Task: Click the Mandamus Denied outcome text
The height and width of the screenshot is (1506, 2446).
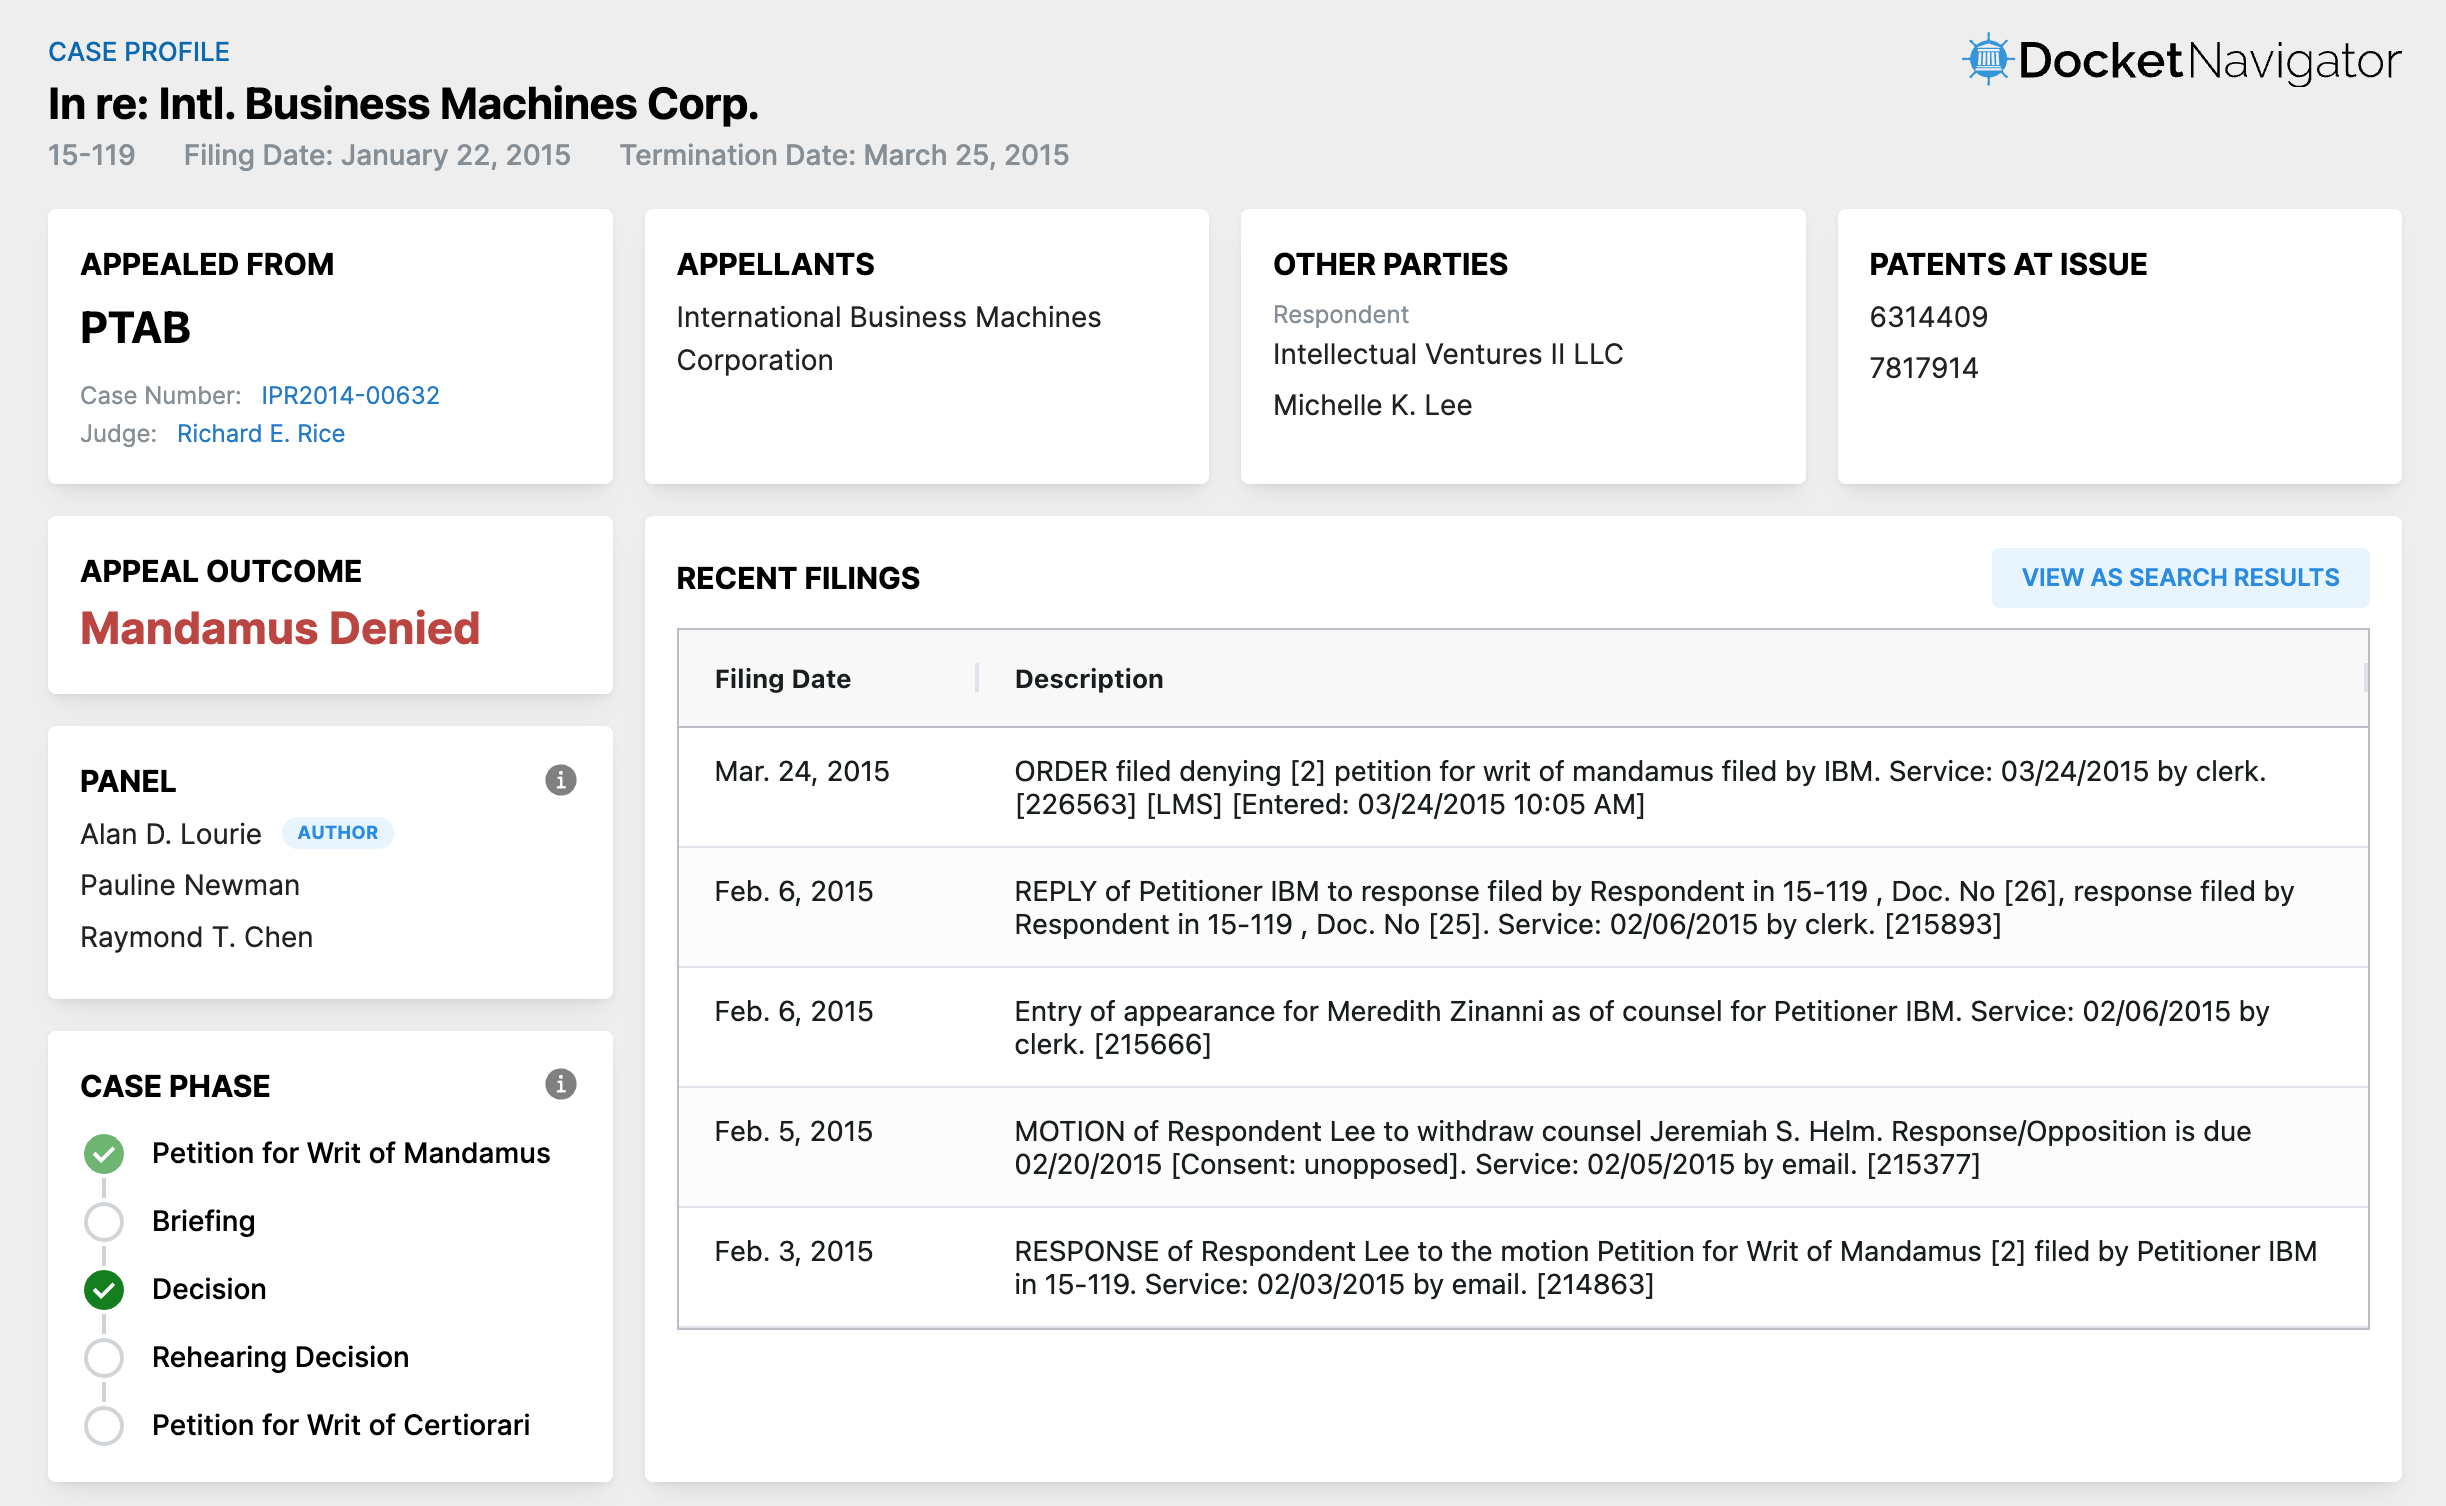Action: click(x=280, y=628)
